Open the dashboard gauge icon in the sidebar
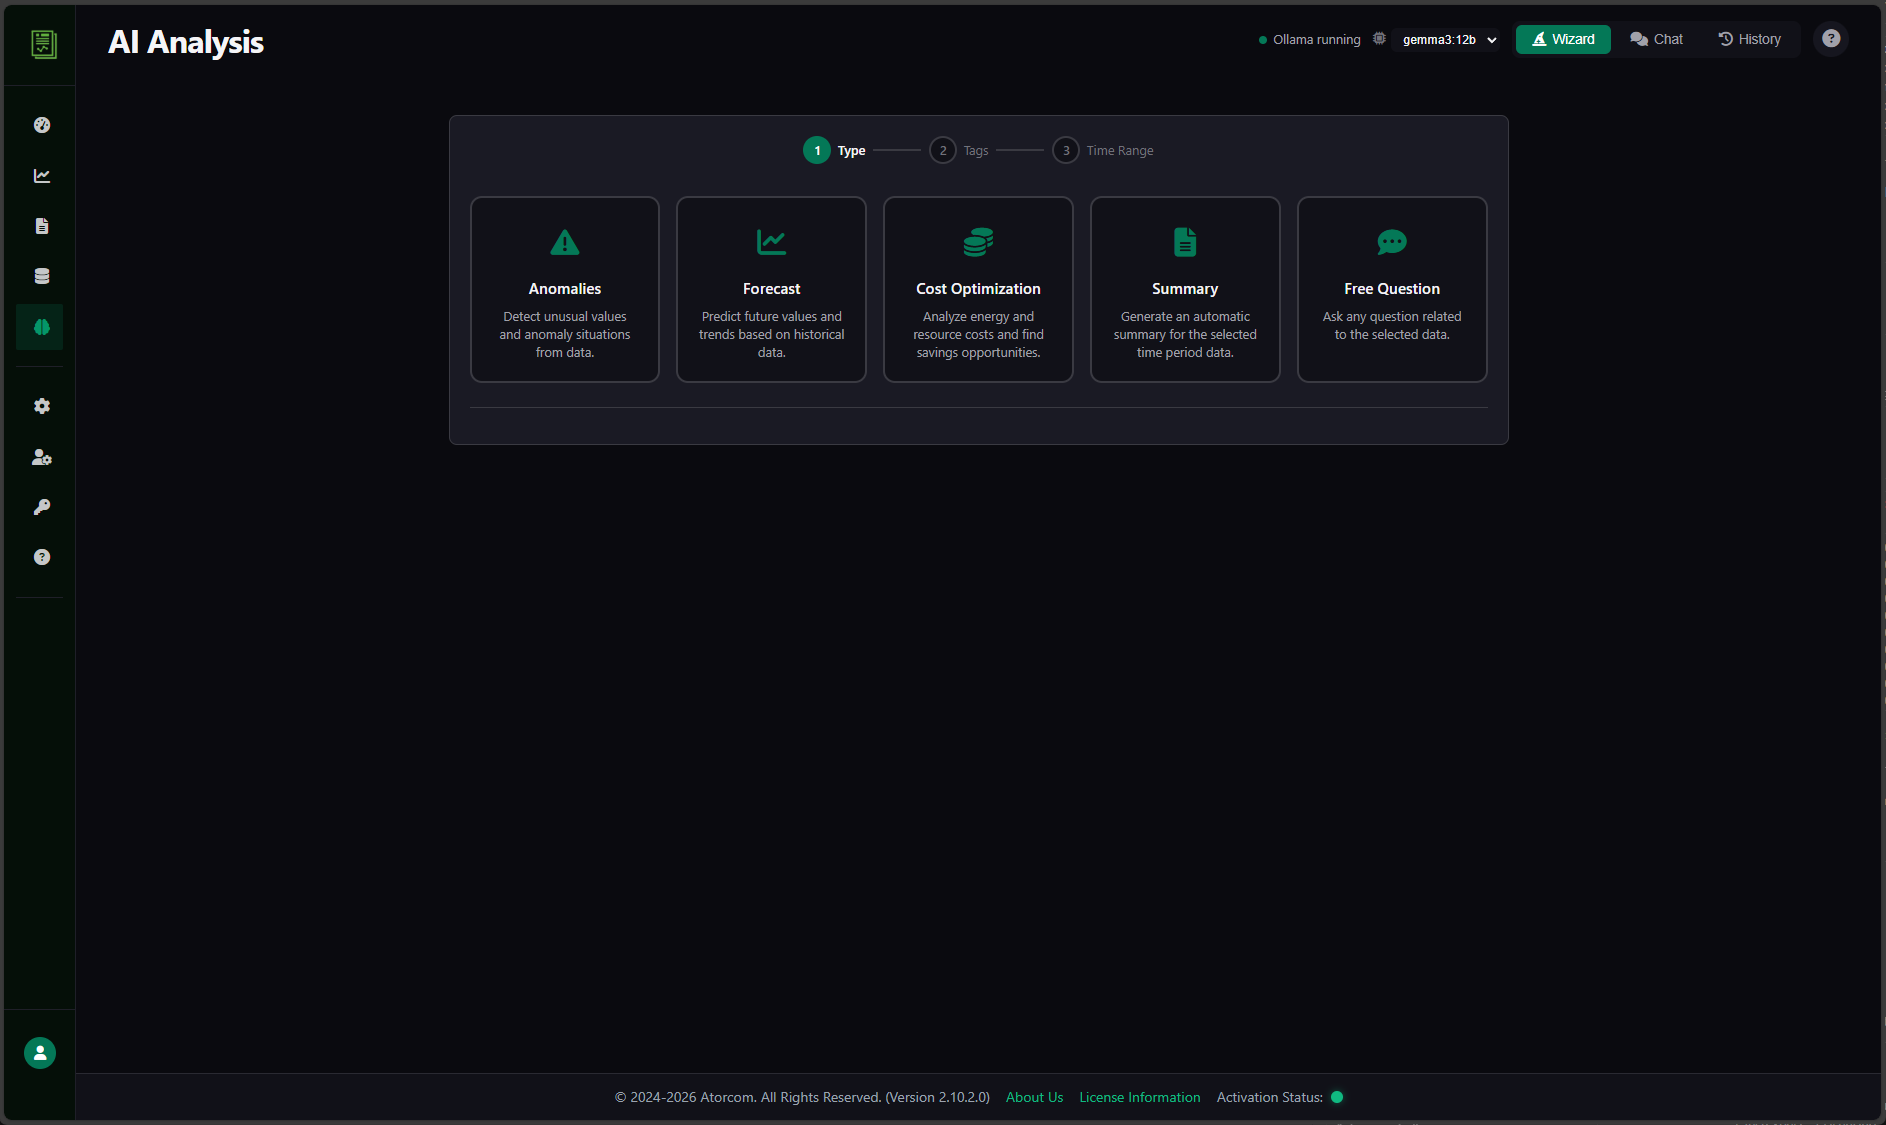 (41, 124)
